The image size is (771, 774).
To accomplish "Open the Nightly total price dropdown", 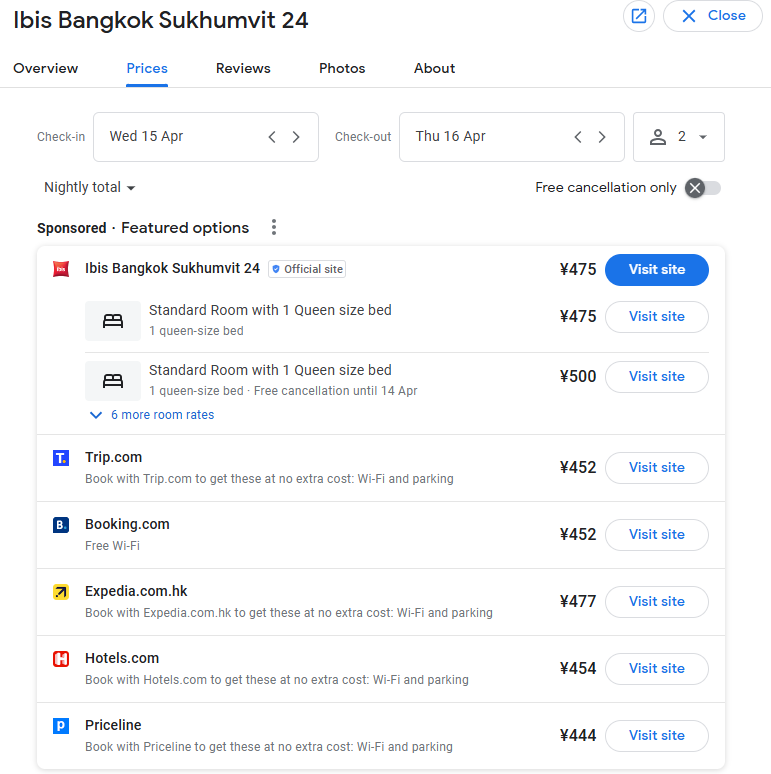I will coord(89,188).
